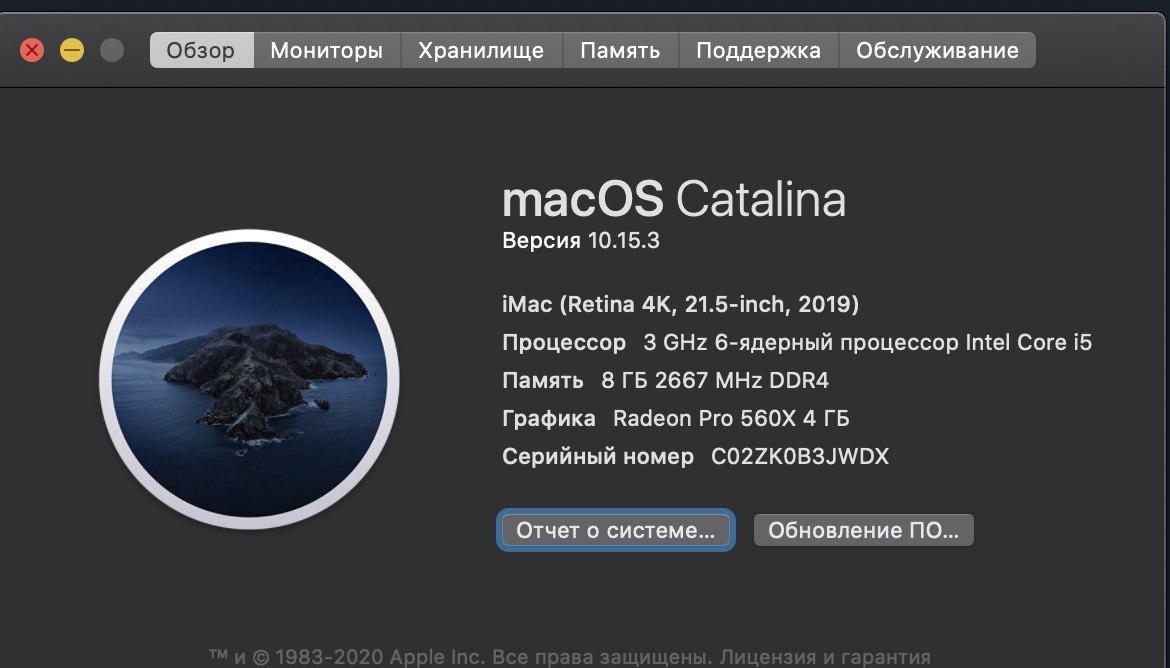Close the About This Mac window
1170x668 pixels.
pyautogui.click(x=31, y=50)
